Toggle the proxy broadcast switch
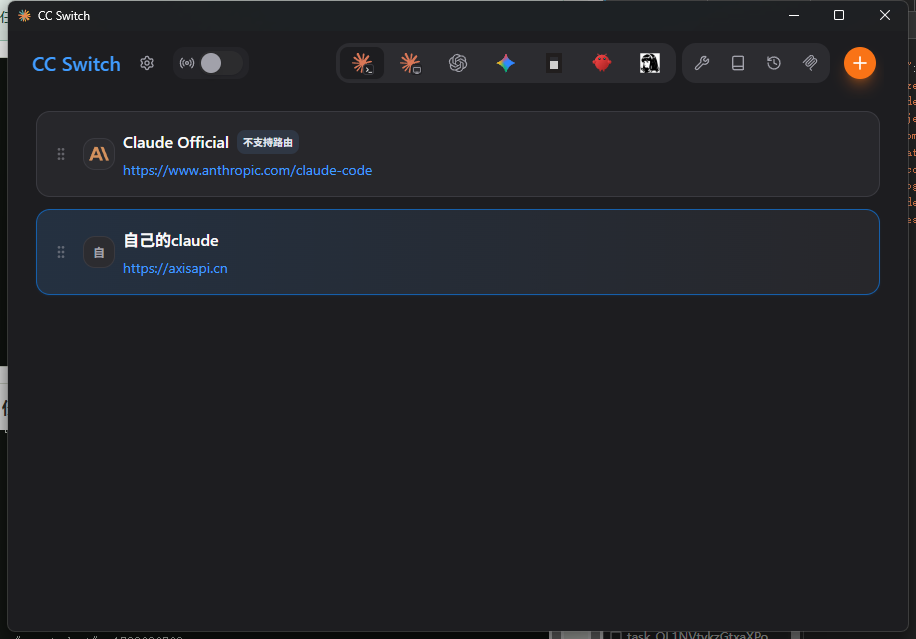 (x=221, y=63)
